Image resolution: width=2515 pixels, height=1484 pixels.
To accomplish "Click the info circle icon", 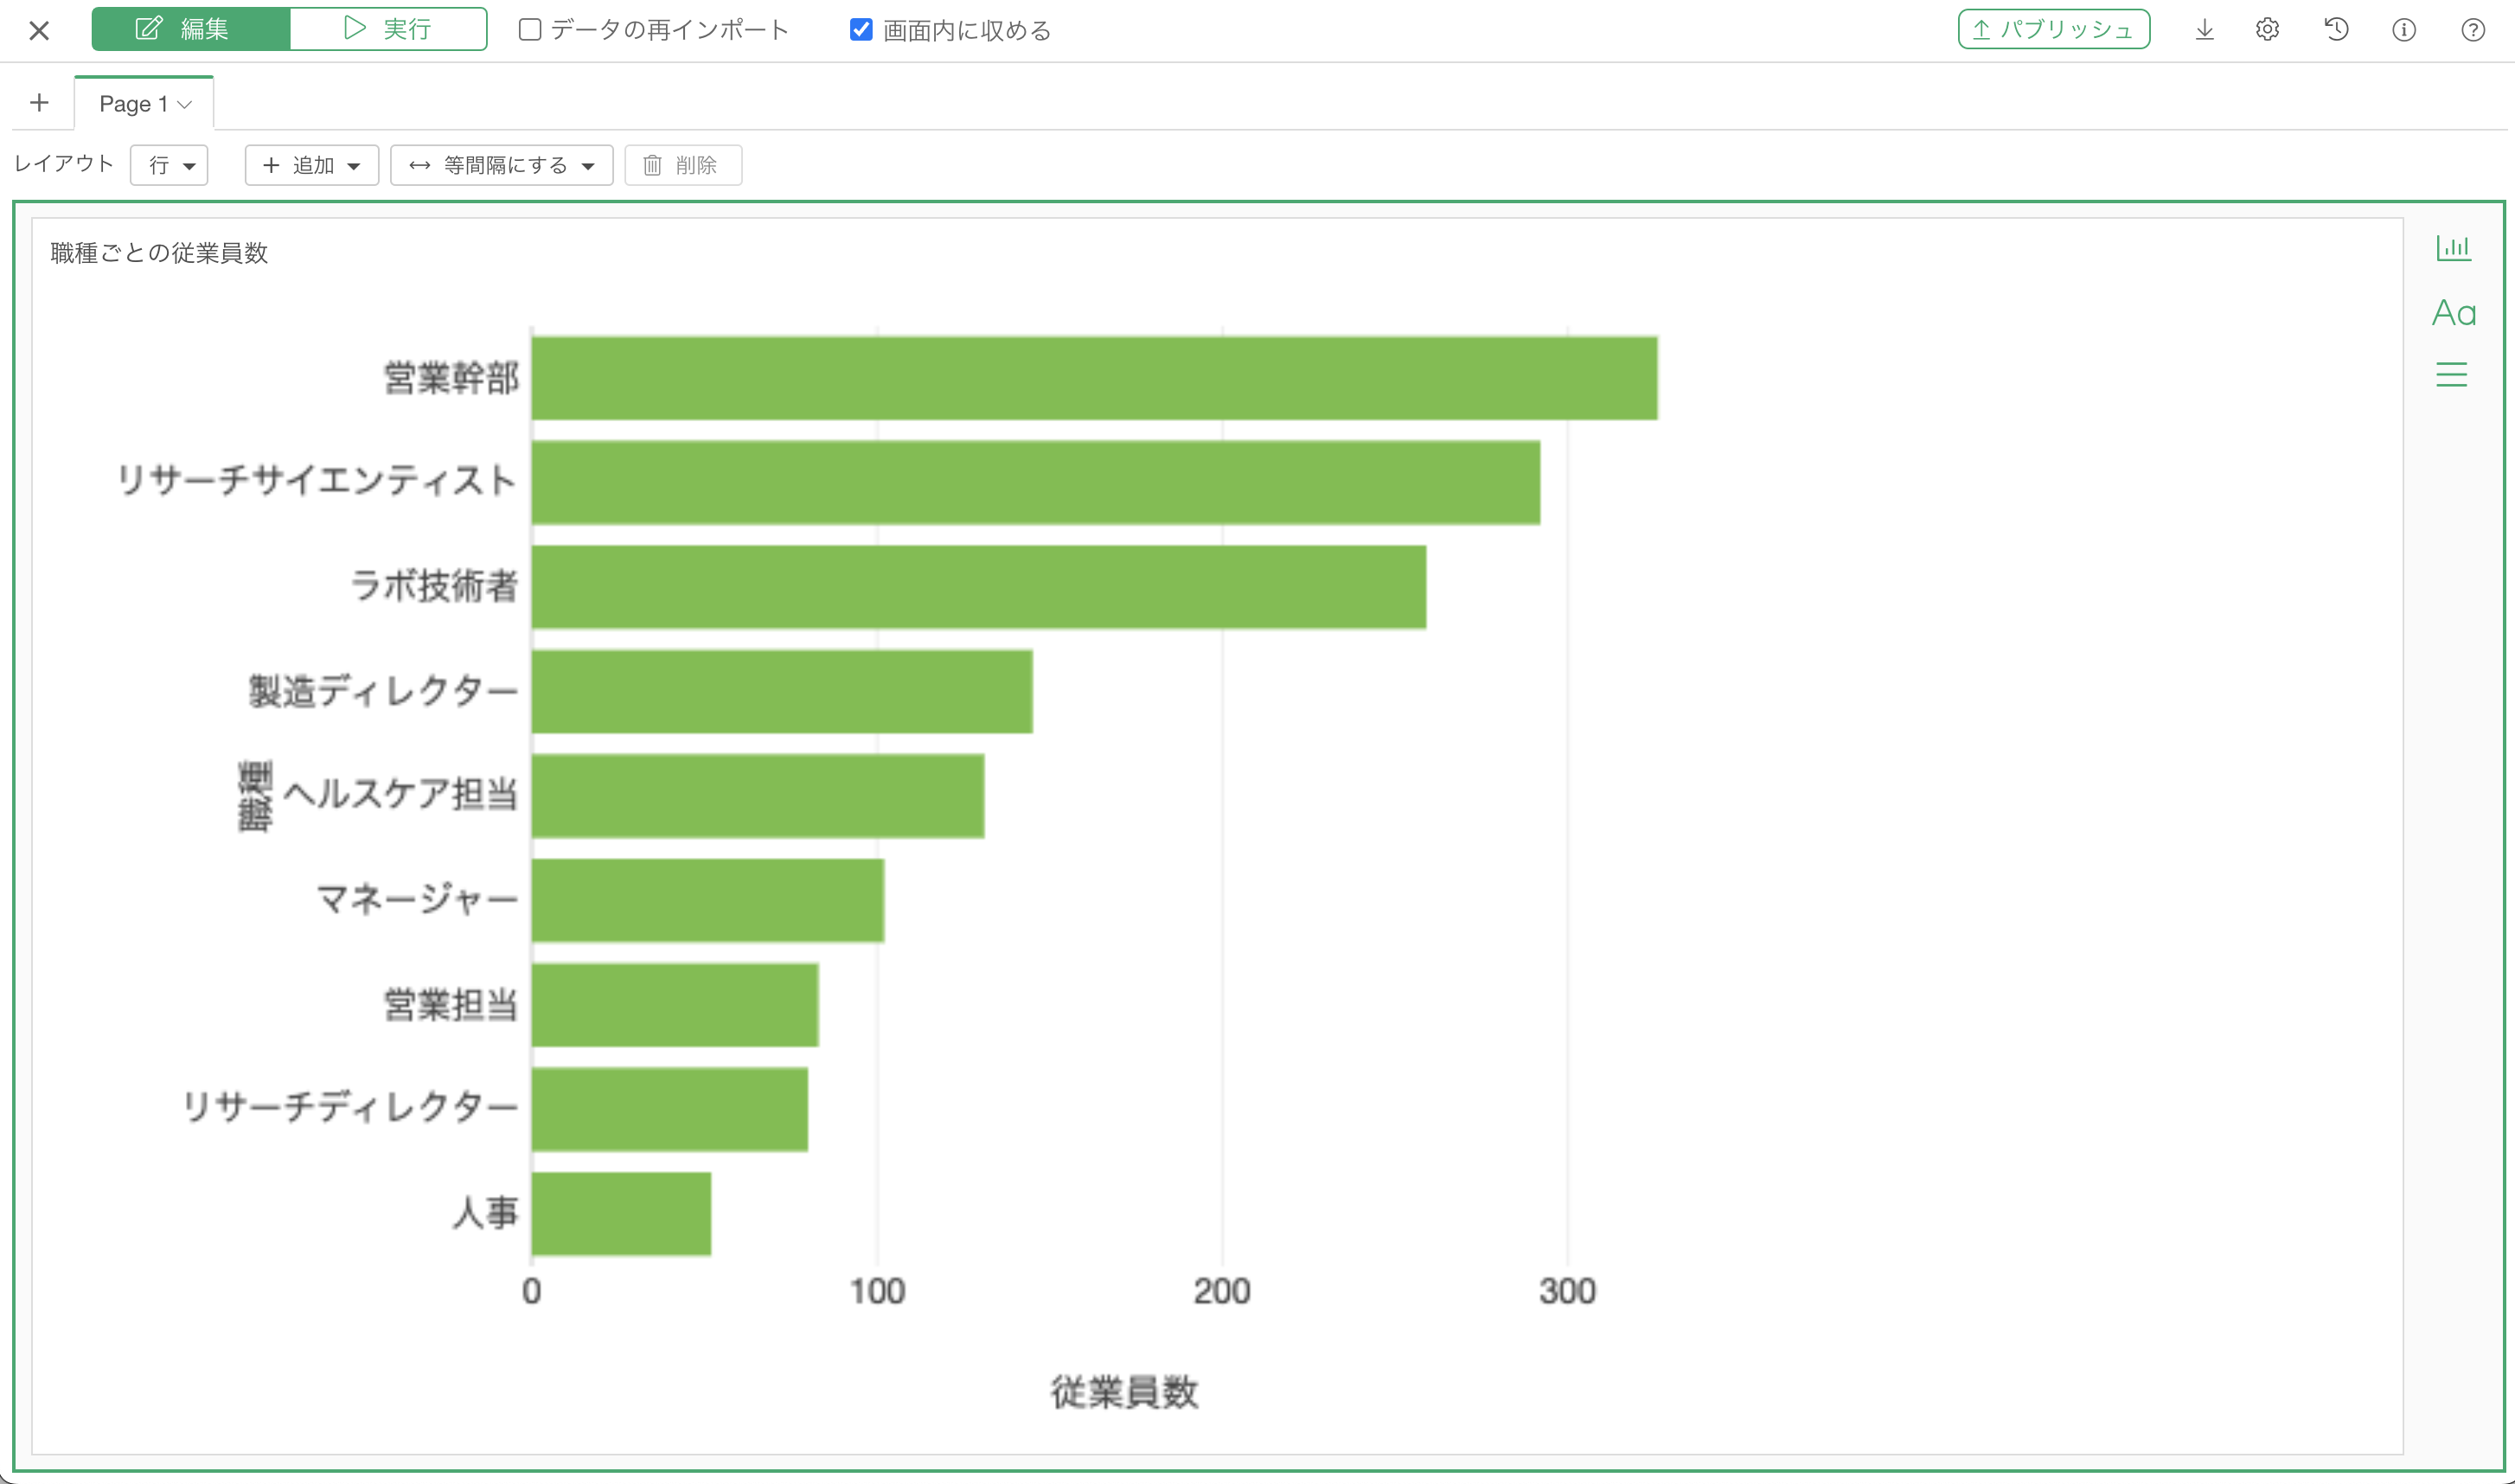I will [x=2403, y=30].
